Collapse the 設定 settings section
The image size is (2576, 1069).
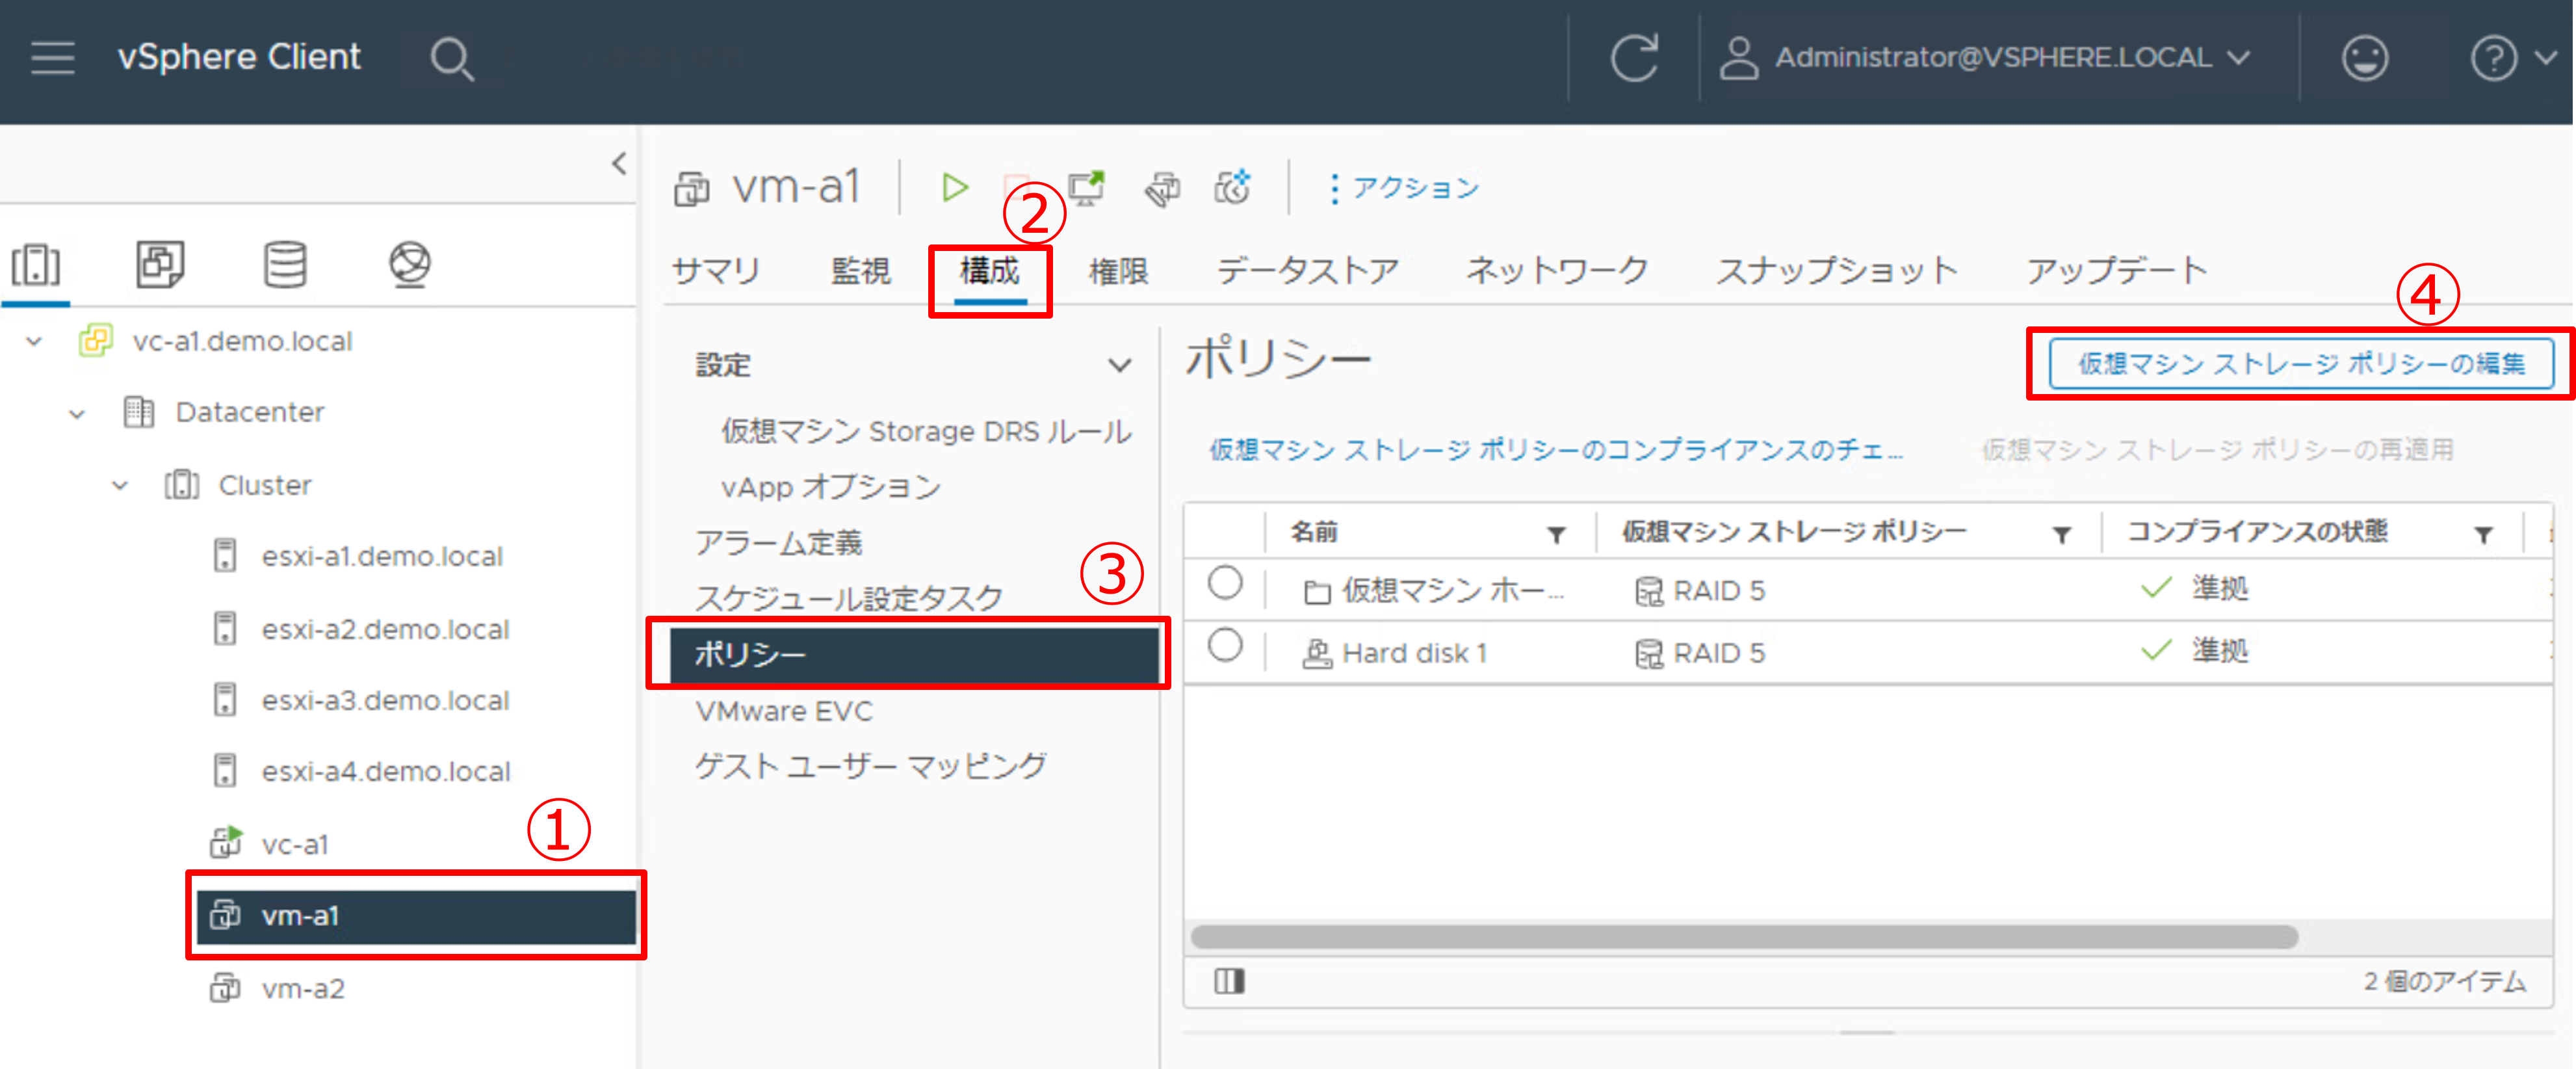[1120, 365]
